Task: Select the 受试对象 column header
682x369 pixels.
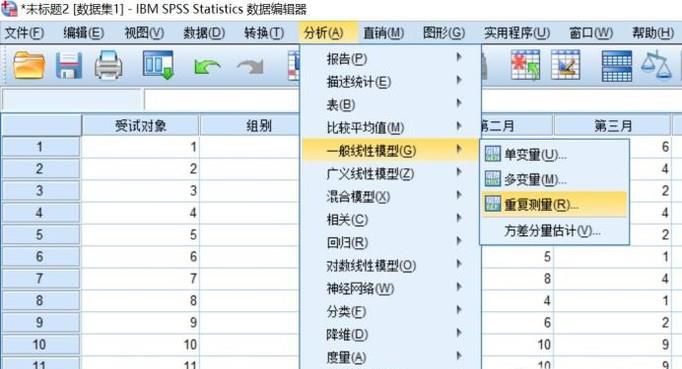Action: (x=140, y=126)
